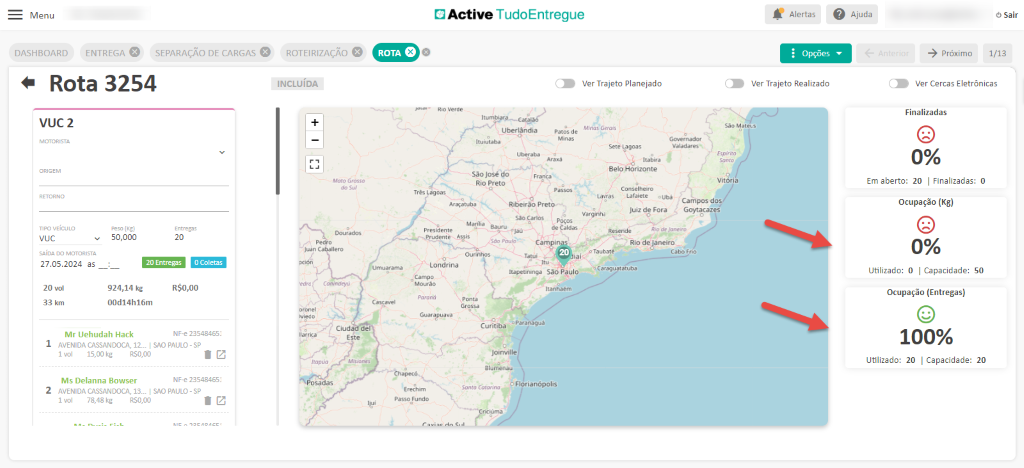This screenshot has height=468, width=1024.
Task: Open Ms Delanna Bowser customer link
Action: pos(99,380)
